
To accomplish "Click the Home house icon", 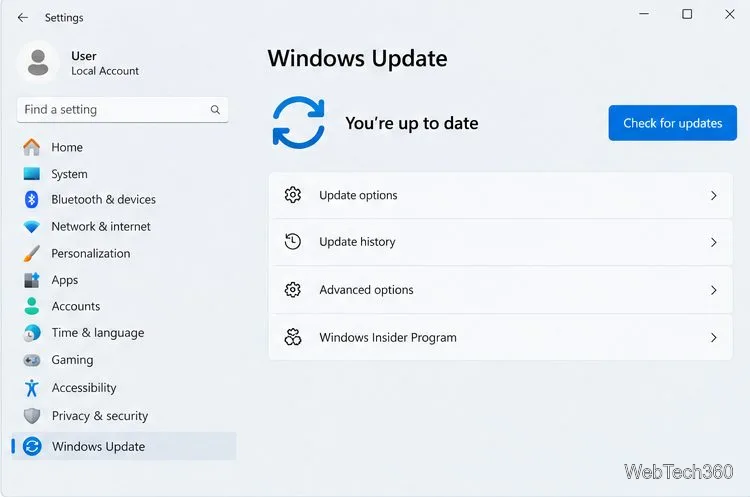I will [32, 147].
